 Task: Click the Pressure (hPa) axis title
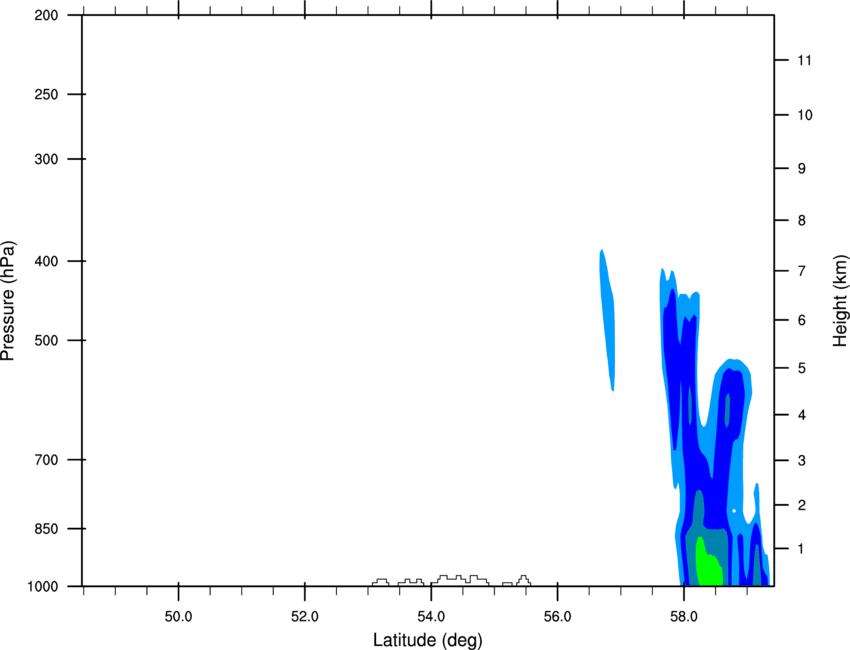(x=8, y=301)
